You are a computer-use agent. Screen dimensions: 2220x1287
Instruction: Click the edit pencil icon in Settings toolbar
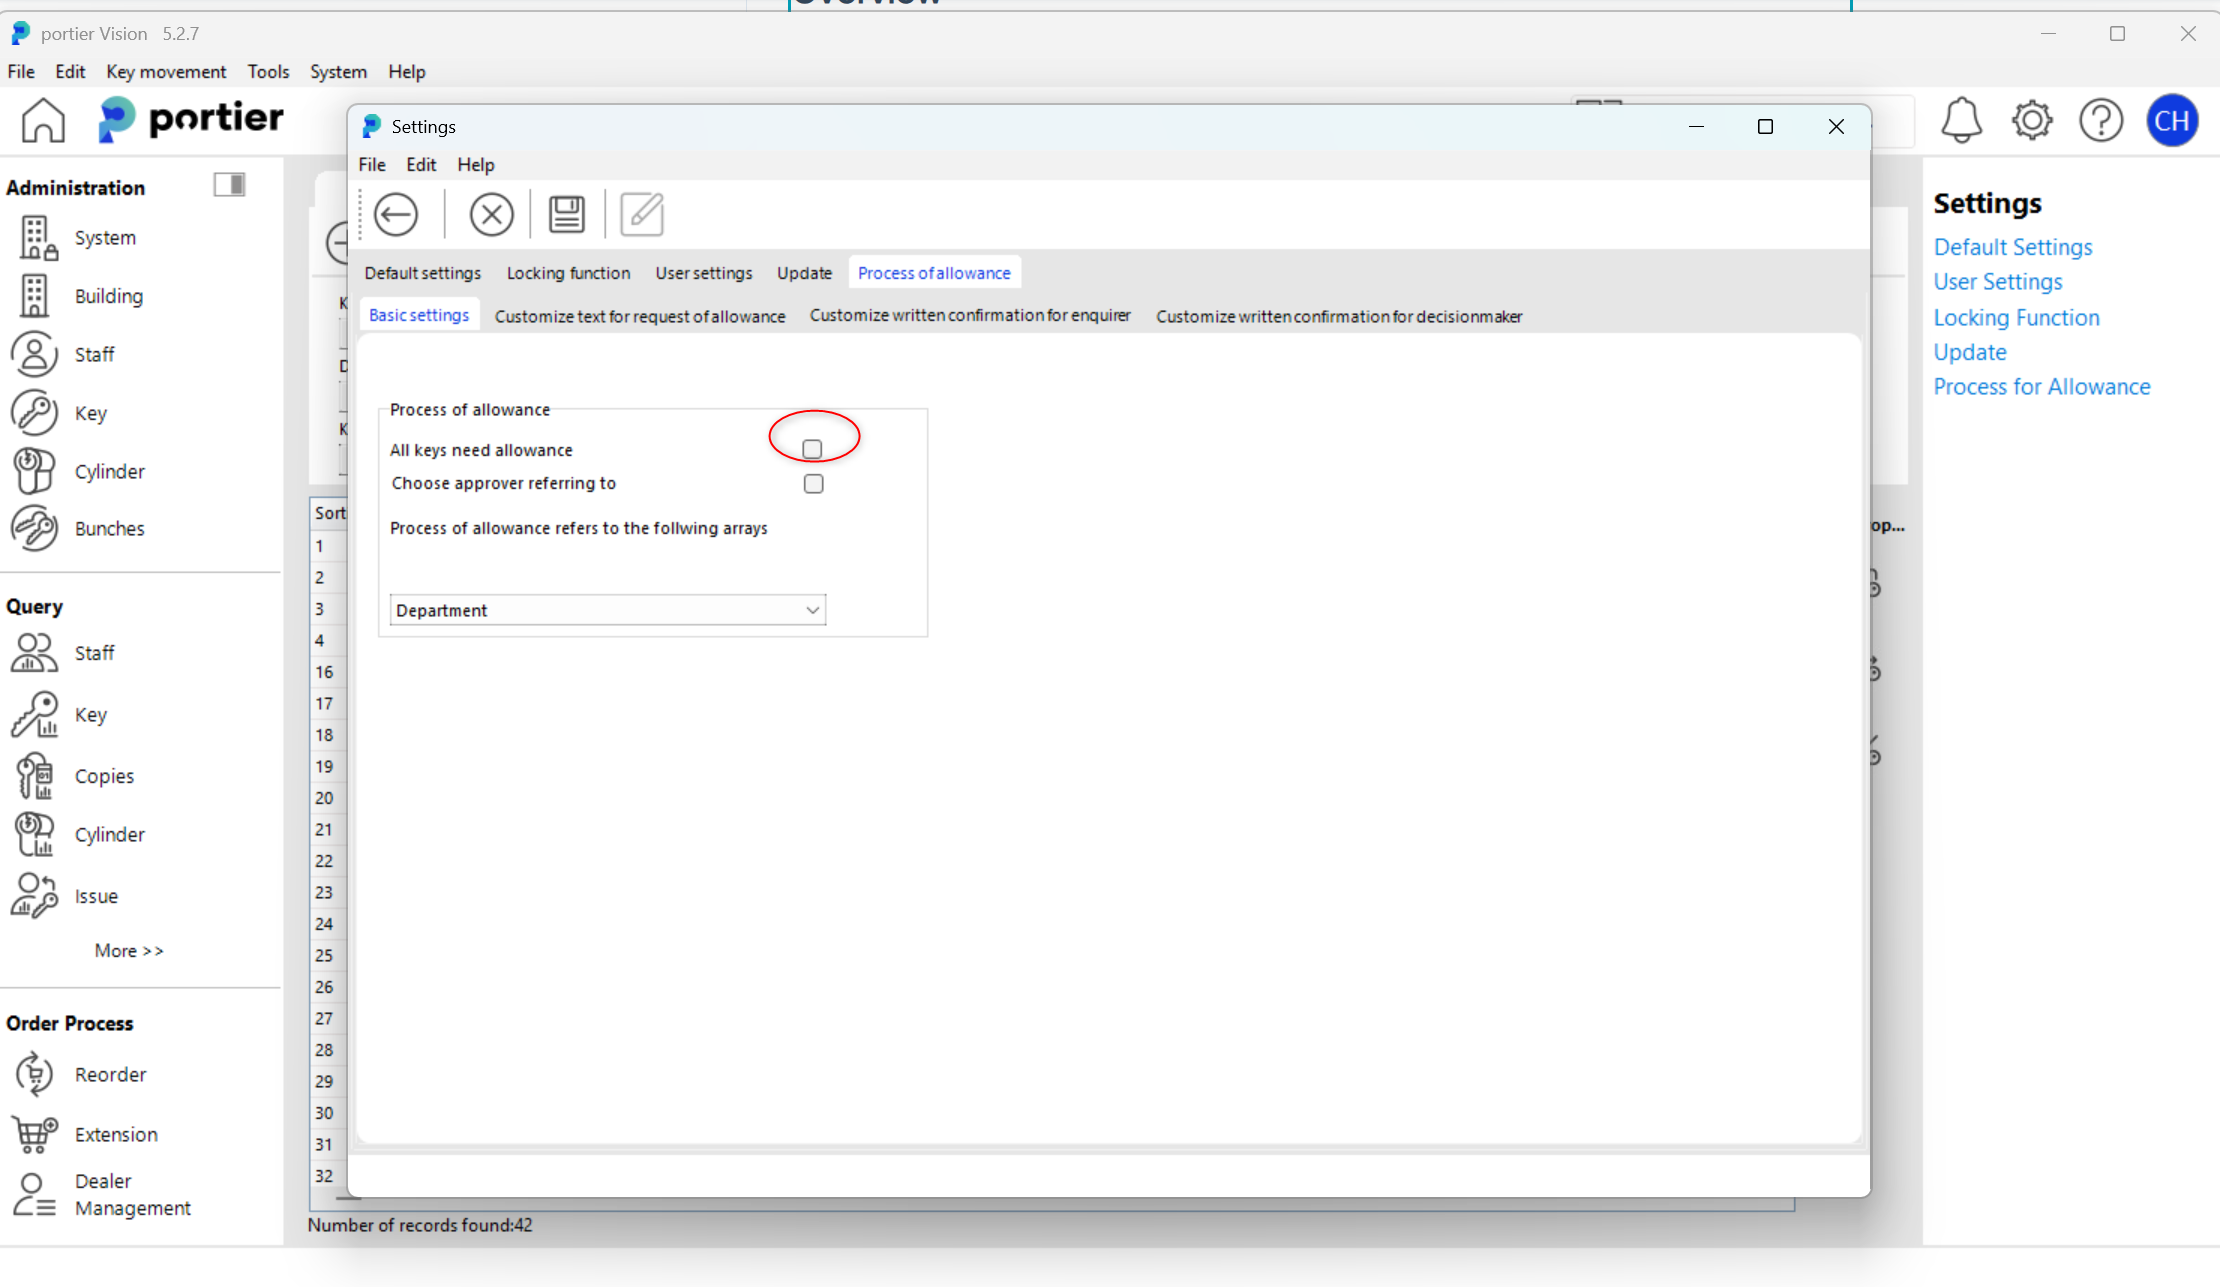(x=642, y=215)
